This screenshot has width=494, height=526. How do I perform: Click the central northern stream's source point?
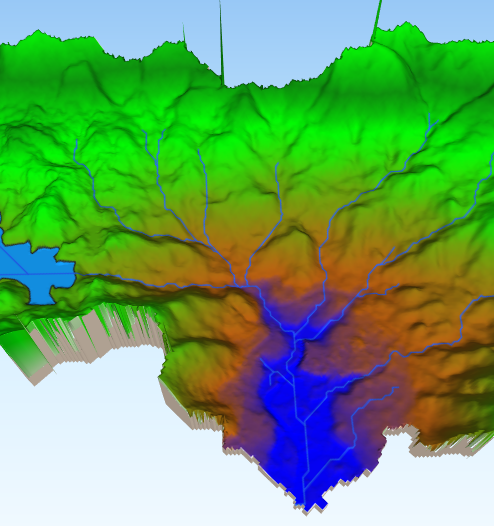click(x=277, y=164)
